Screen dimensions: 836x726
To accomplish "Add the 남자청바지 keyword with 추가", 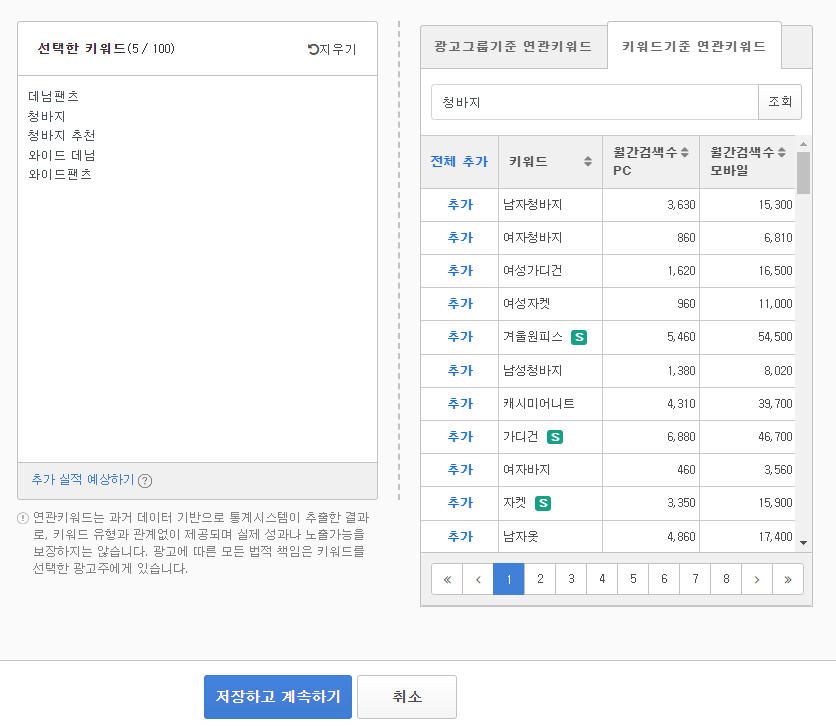I will coord(460,205).
